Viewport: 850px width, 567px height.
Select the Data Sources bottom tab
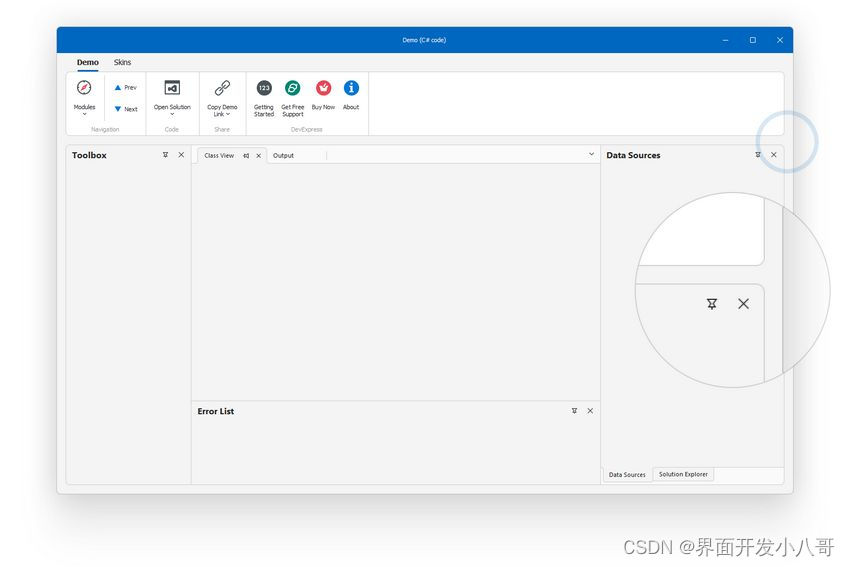(627, 474)
